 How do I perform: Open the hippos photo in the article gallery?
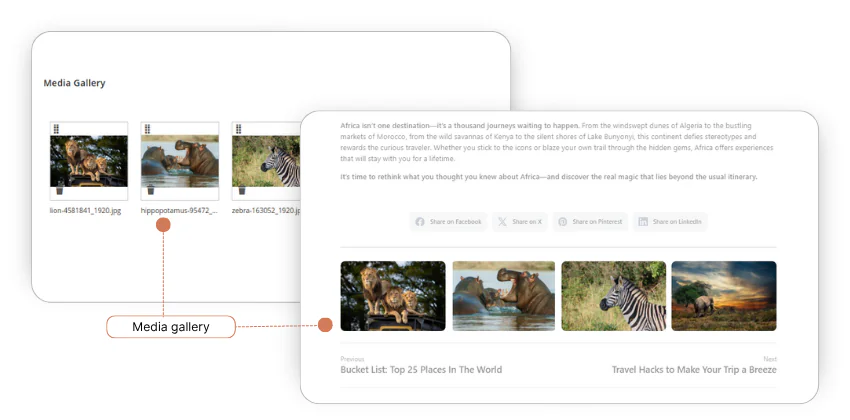(504, 296)
